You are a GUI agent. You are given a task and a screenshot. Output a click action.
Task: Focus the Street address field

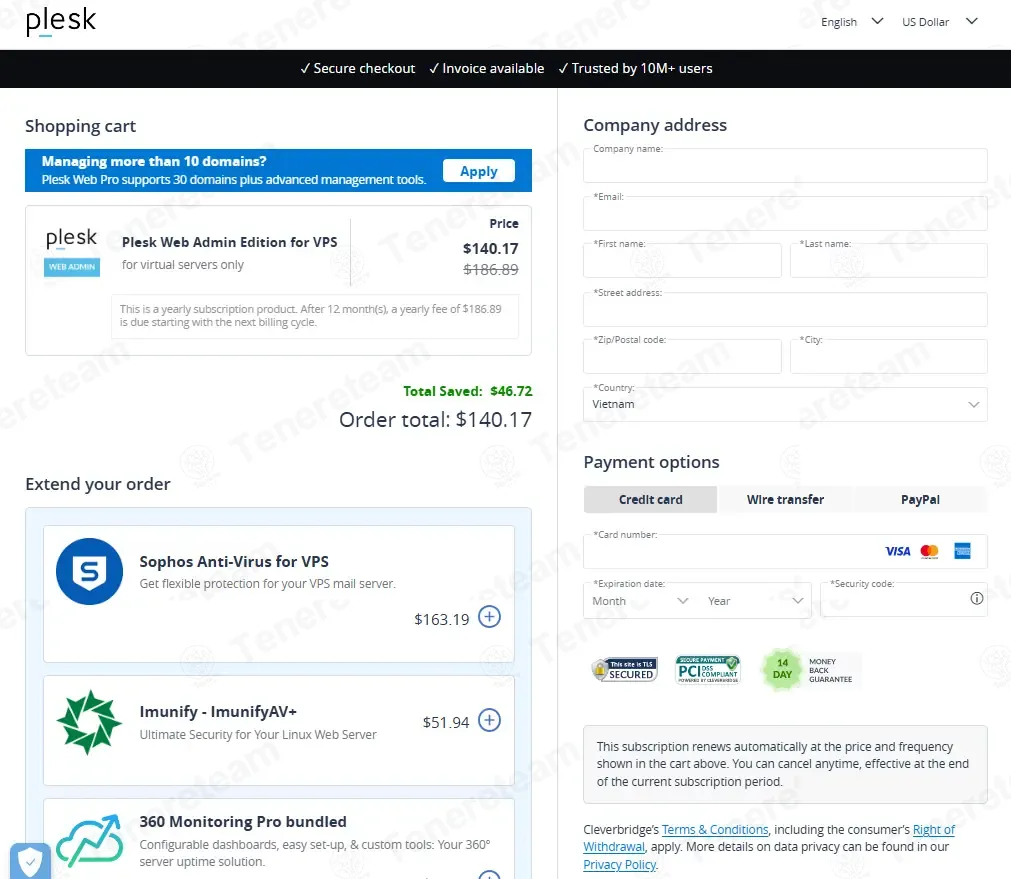(x=785, y=310)
